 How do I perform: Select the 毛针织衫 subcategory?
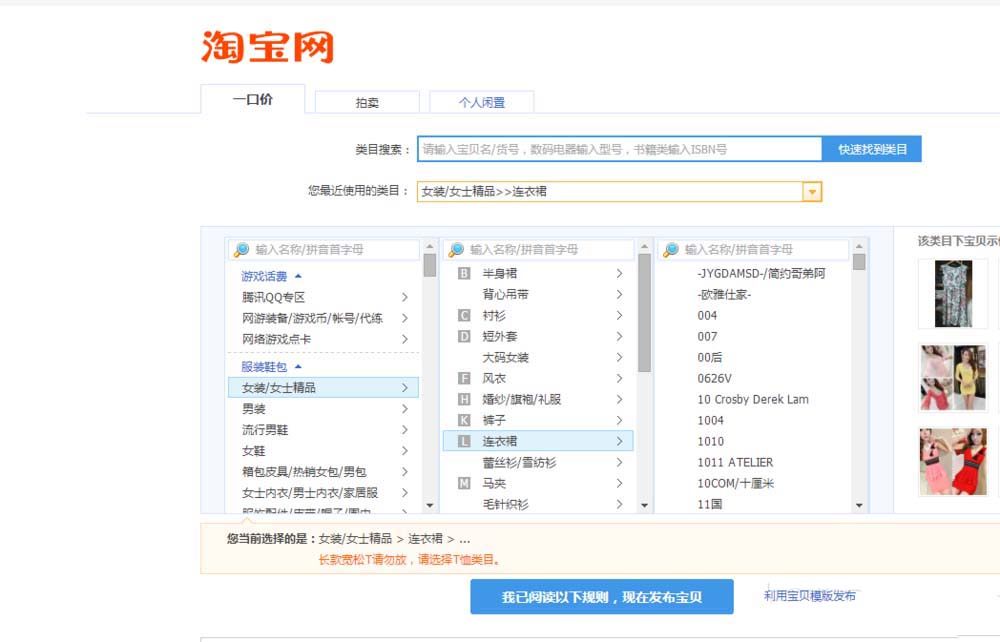tap(538, 504)
